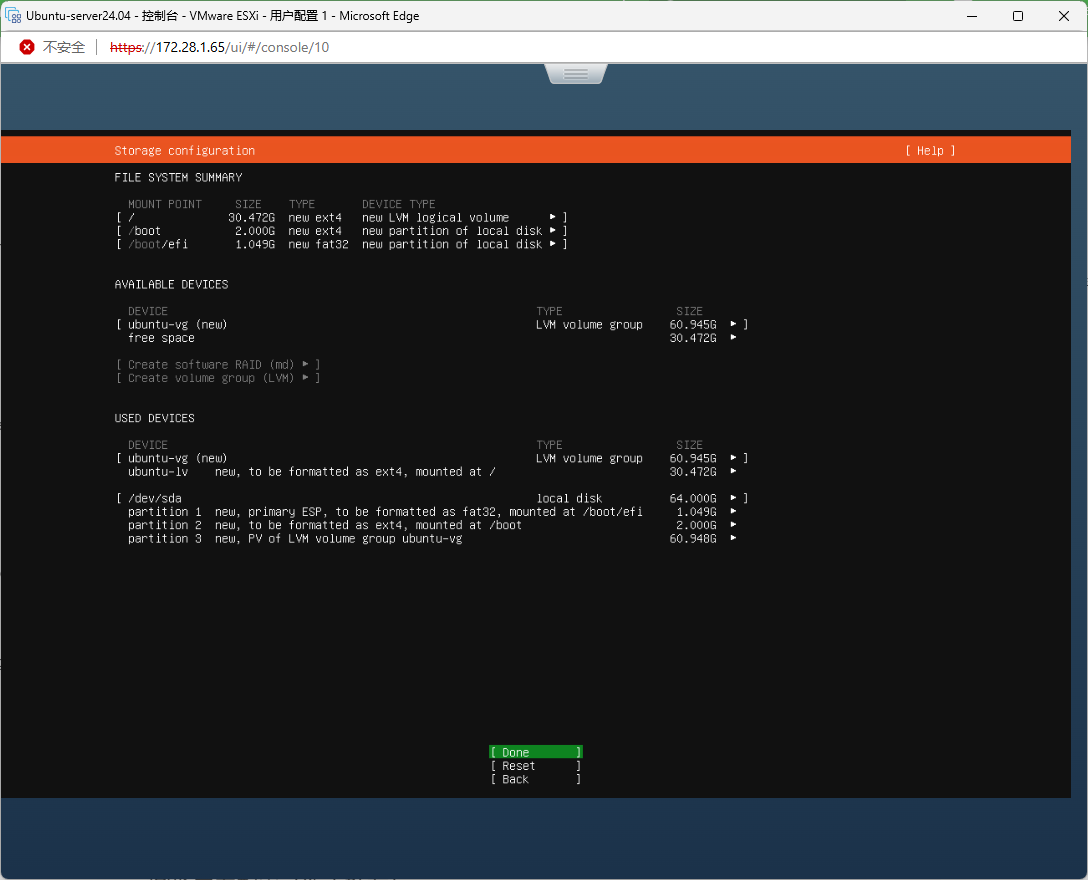Screen dimensions: 1088x880
Task: Click the red not-secure warning icon
Action: (x=27, y=47)
